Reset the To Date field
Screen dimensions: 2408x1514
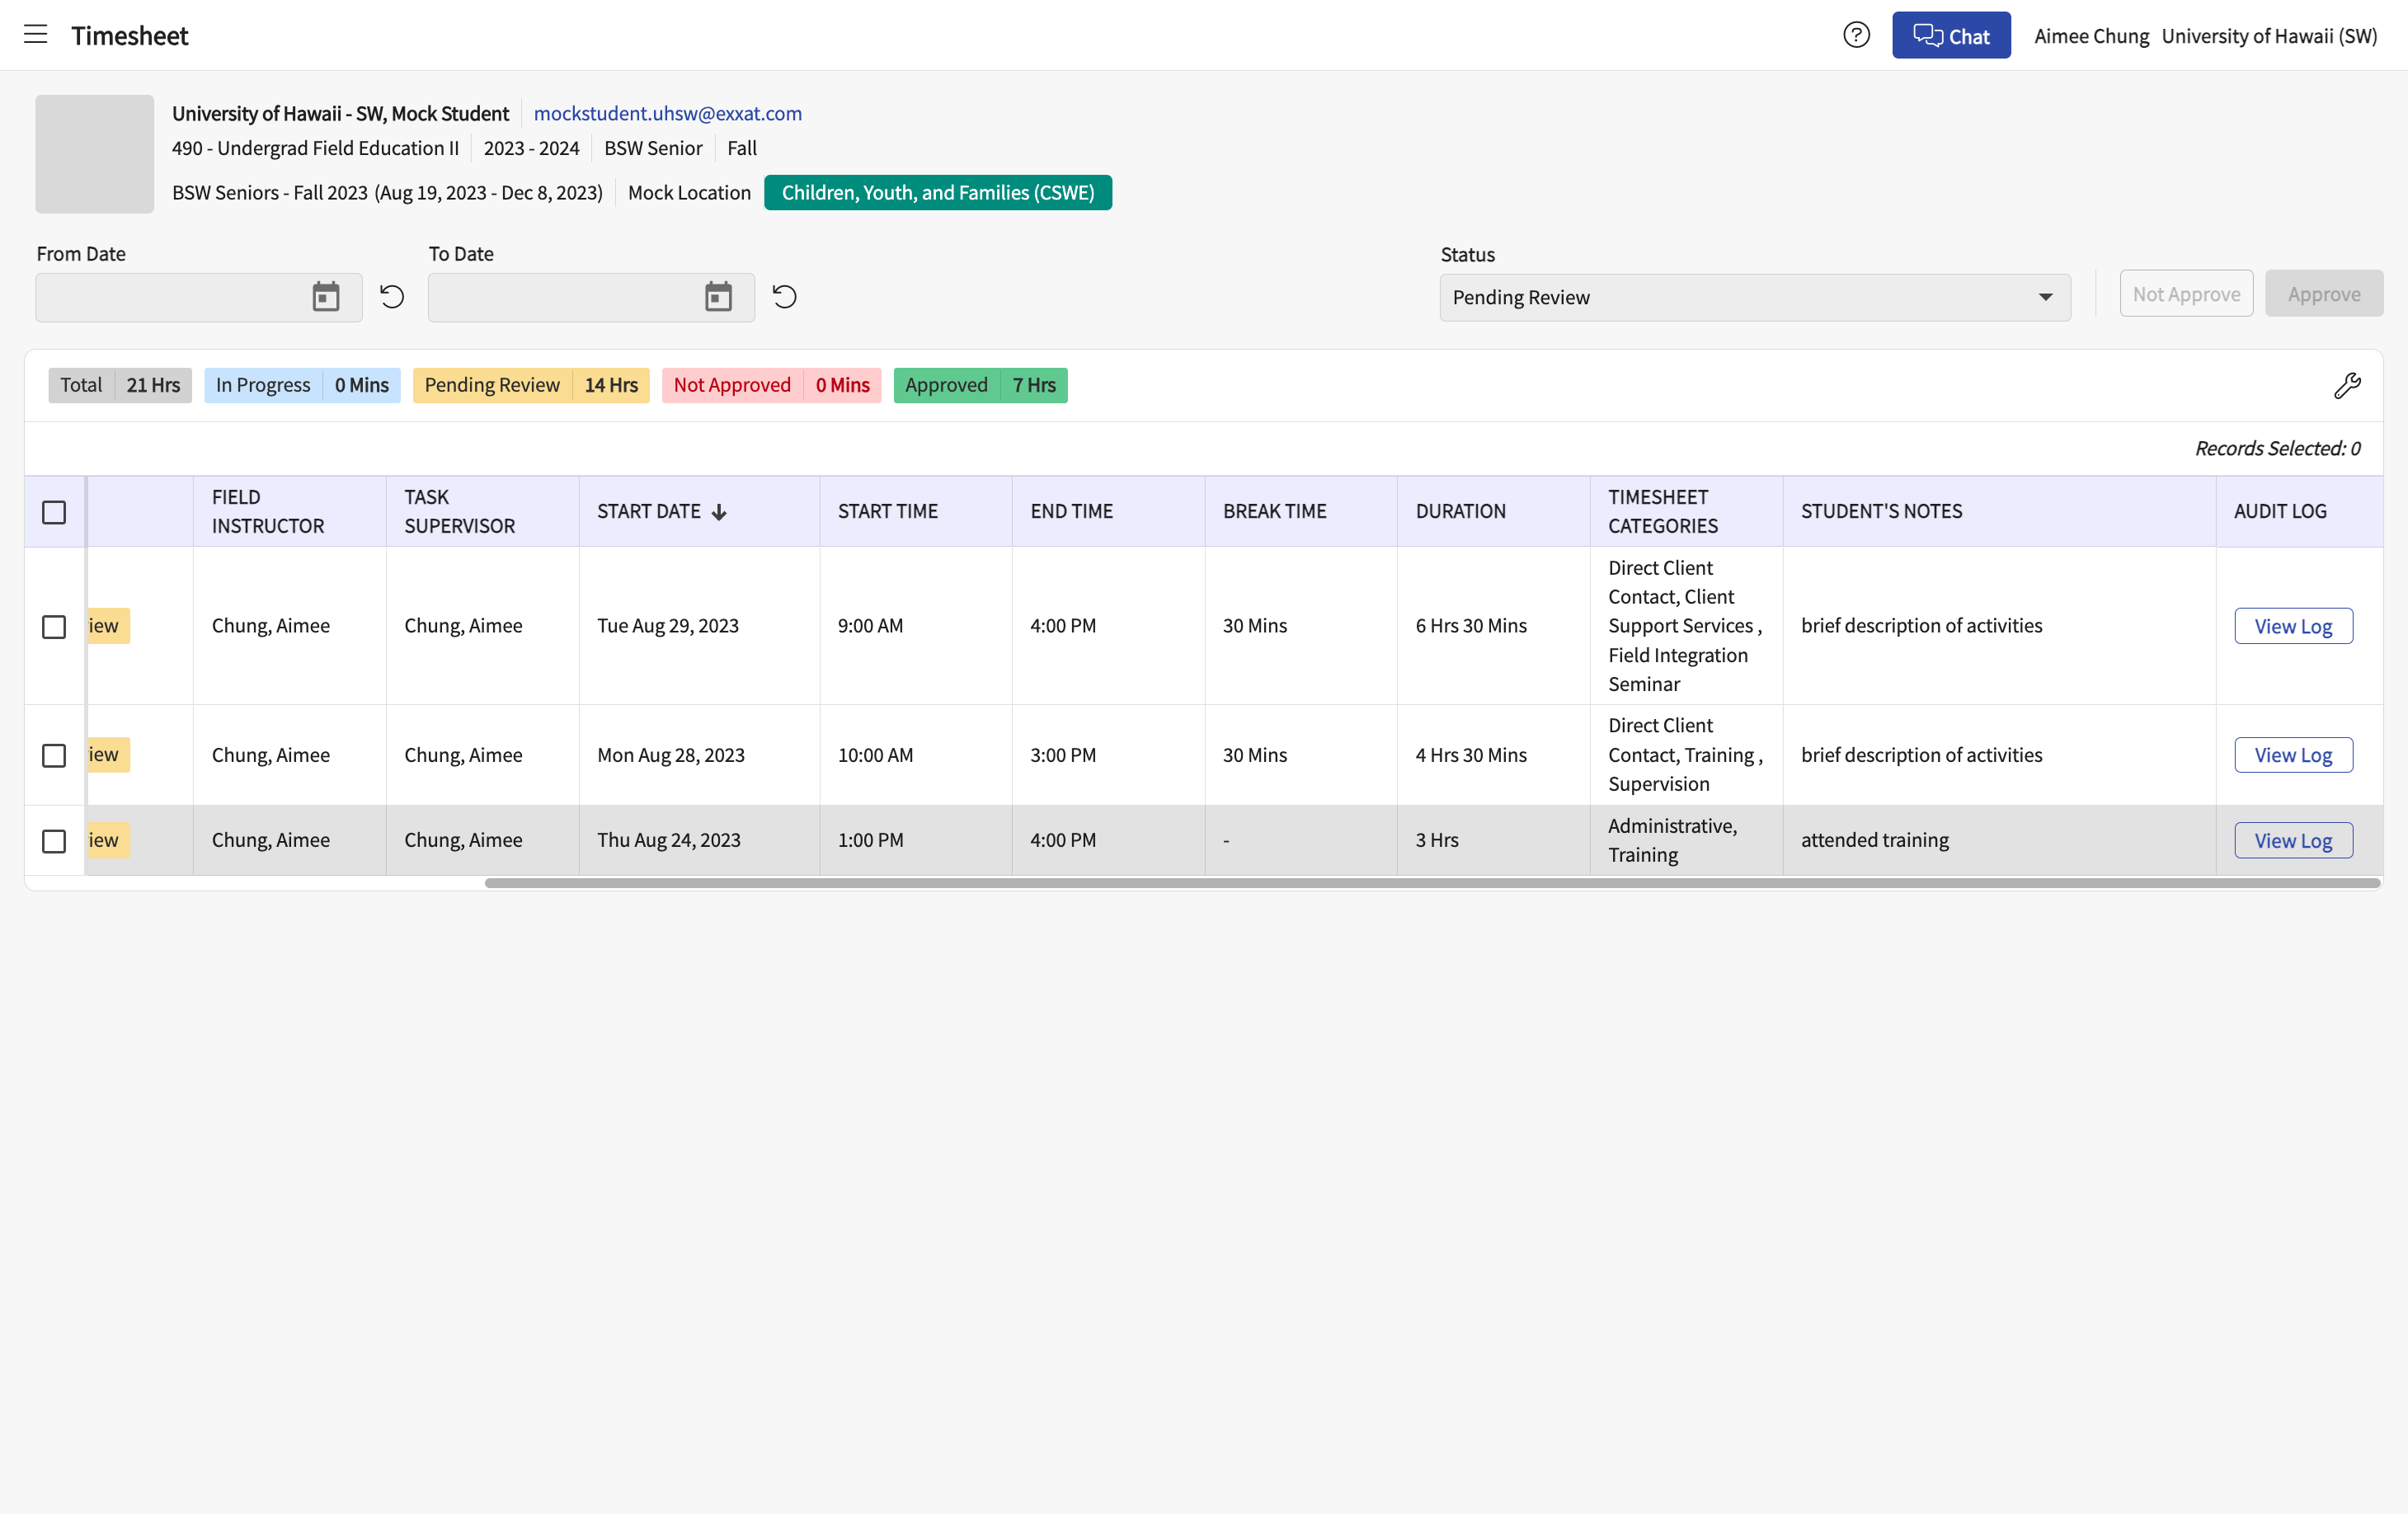click(x=784, y=297)
